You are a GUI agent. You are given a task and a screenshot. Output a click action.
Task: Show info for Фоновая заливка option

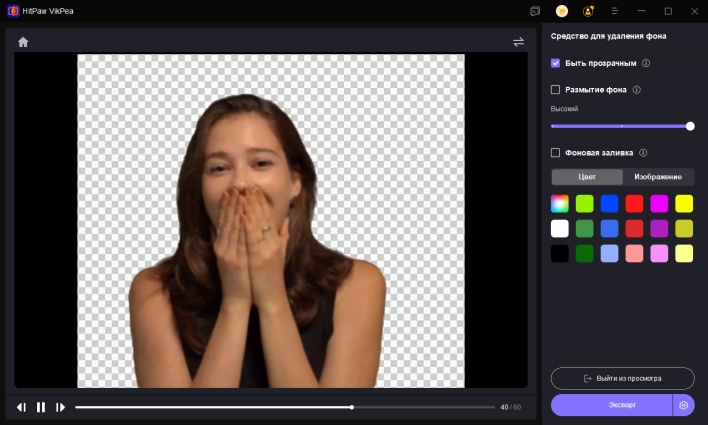point(643,153)
